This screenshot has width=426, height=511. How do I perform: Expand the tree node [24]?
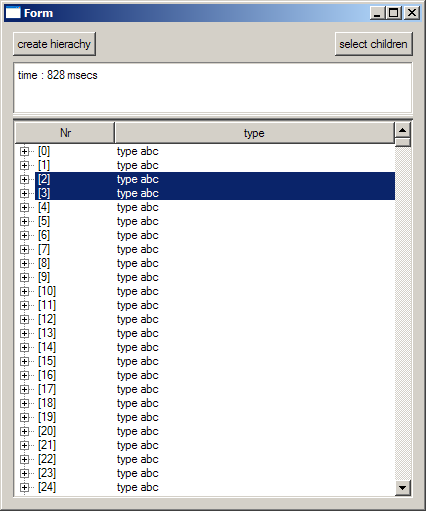click(x=24, y=488)
